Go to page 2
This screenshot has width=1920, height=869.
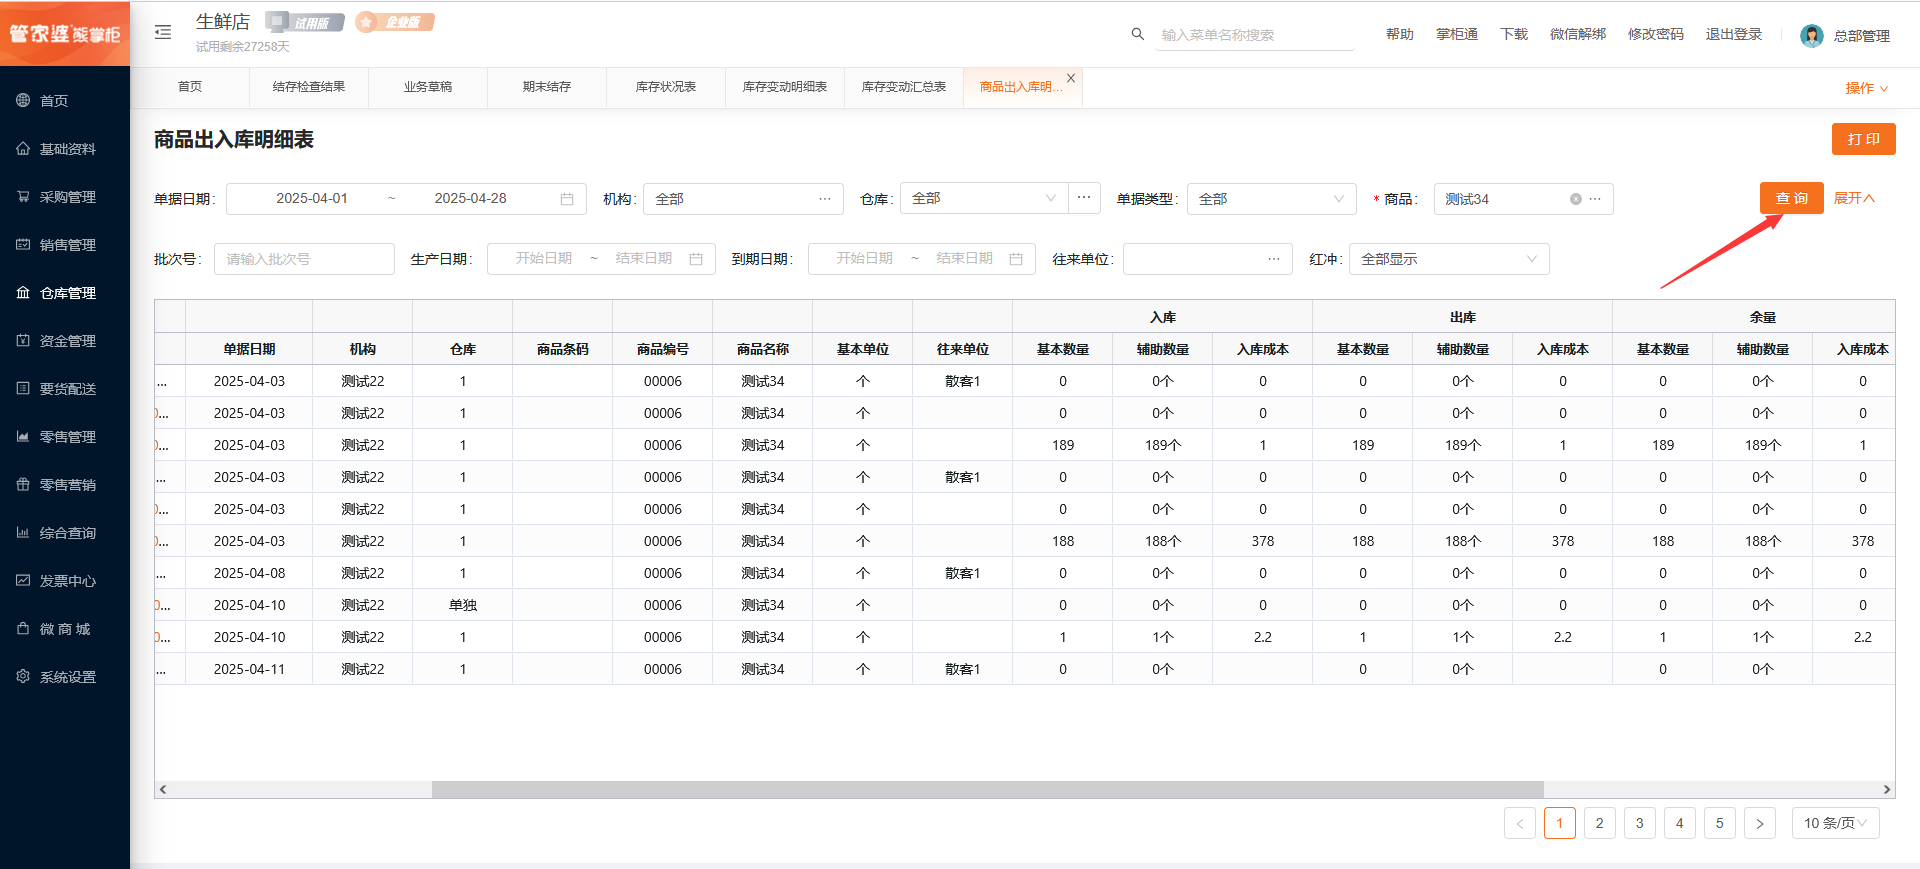point(1600,823)
